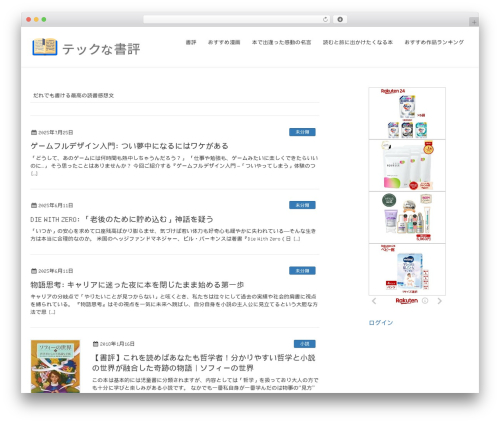Open DIE WITH ZERO article title
Viewport: 500px width, 423px height.
tap(122, 219)
